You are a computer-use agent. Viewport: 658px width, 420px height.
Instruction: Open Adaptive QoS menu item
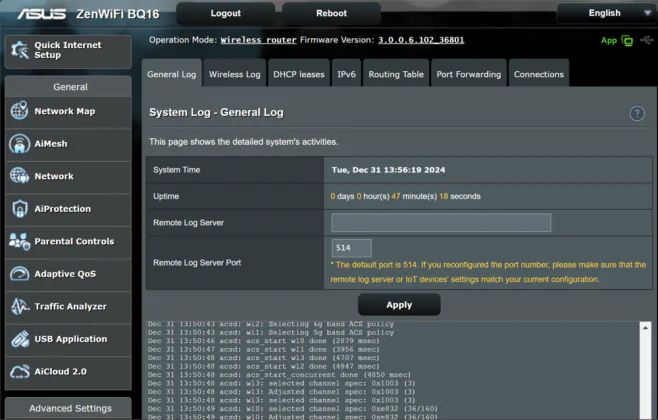[x=68, y=274]
